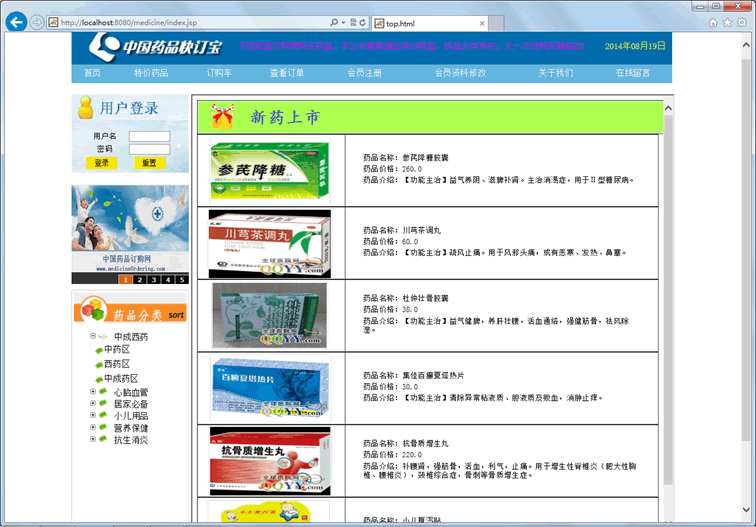Select banner slide number 3
Image resolution: width=756 pixels, height=527 pixels.
tap(154, 280)
